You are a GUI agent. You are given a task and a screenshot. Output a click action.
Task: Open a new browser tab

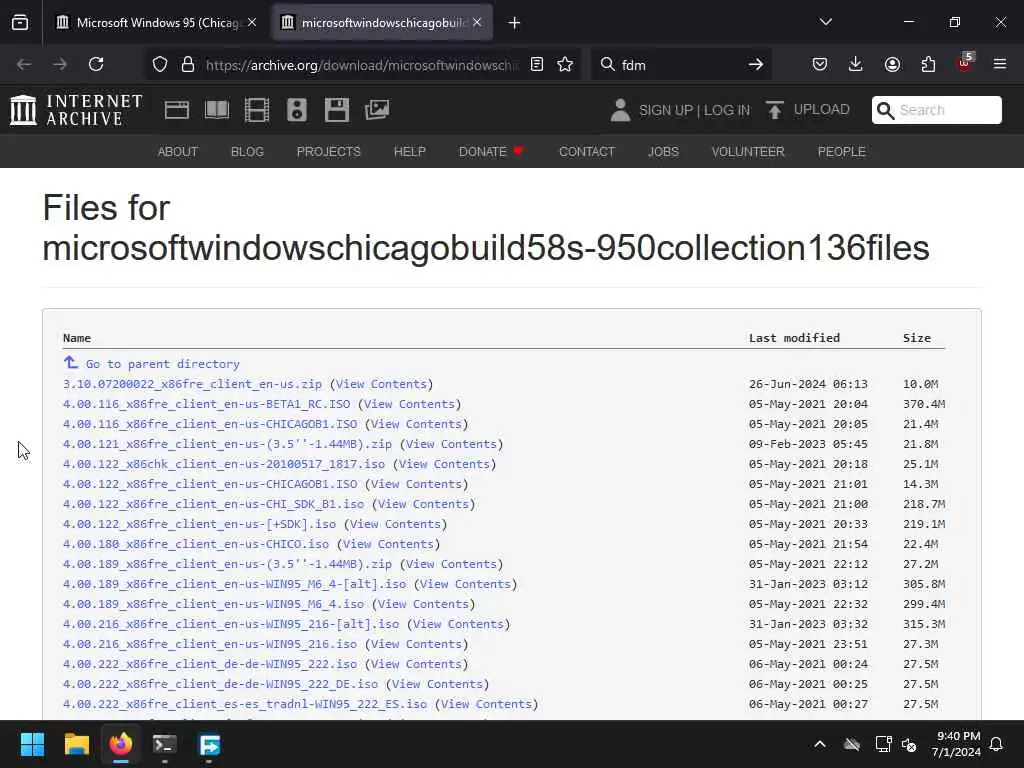515,23
